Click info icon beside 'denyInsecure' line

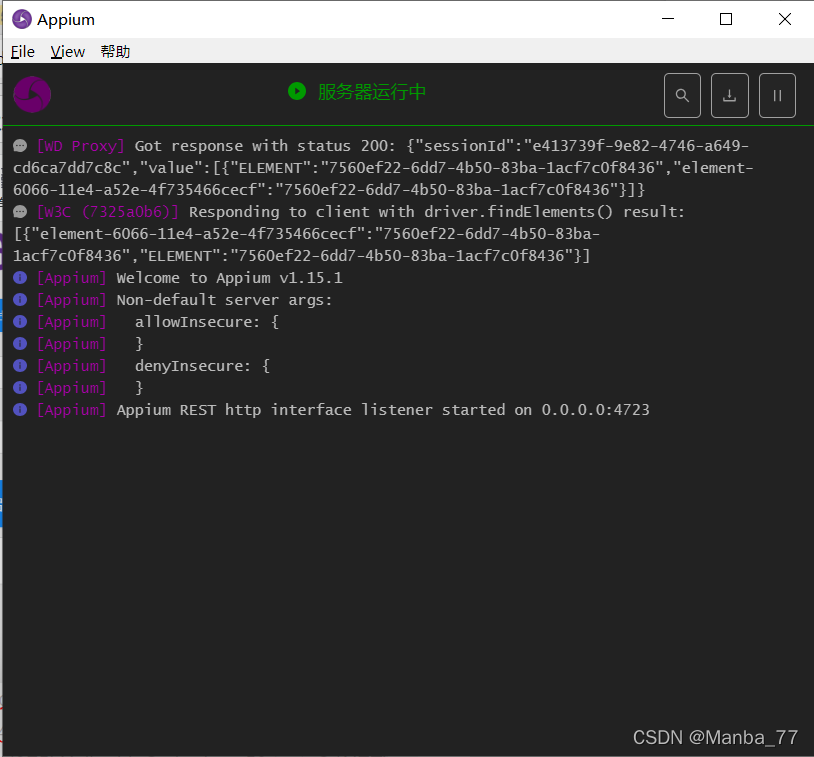coord(20,366)
